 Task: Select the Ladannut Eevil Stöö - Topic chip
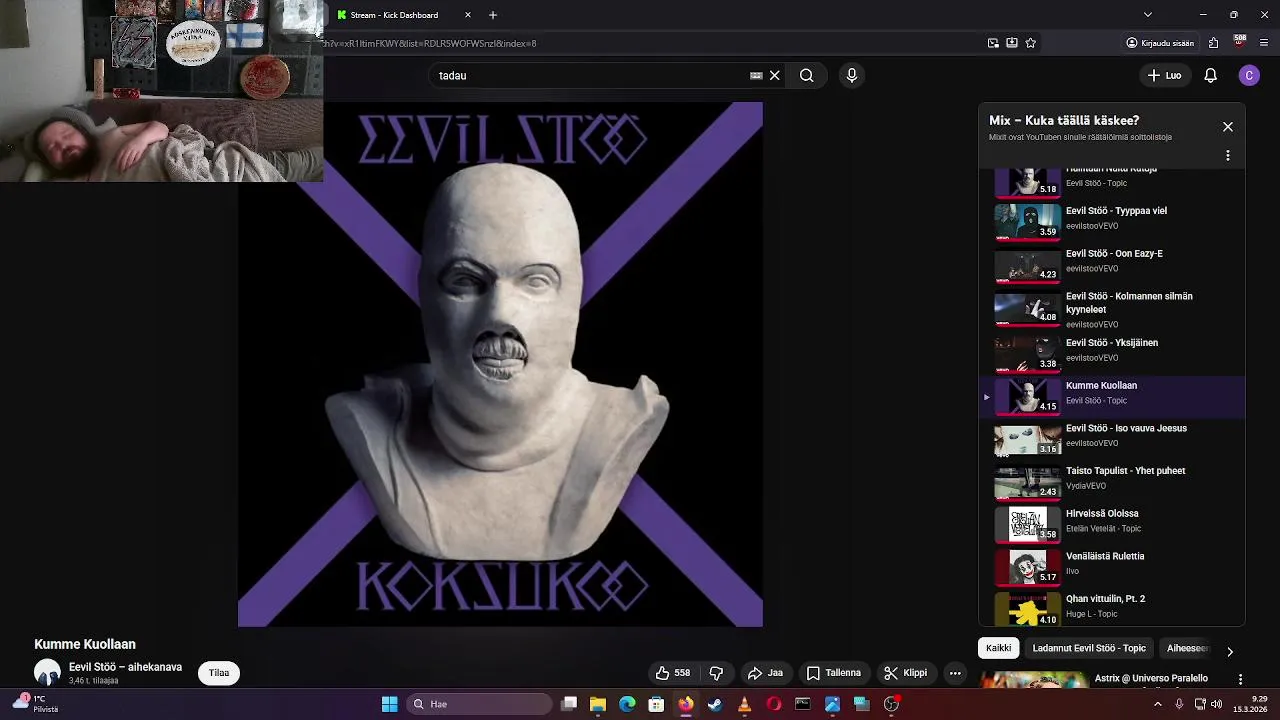tap(1089, 648)
